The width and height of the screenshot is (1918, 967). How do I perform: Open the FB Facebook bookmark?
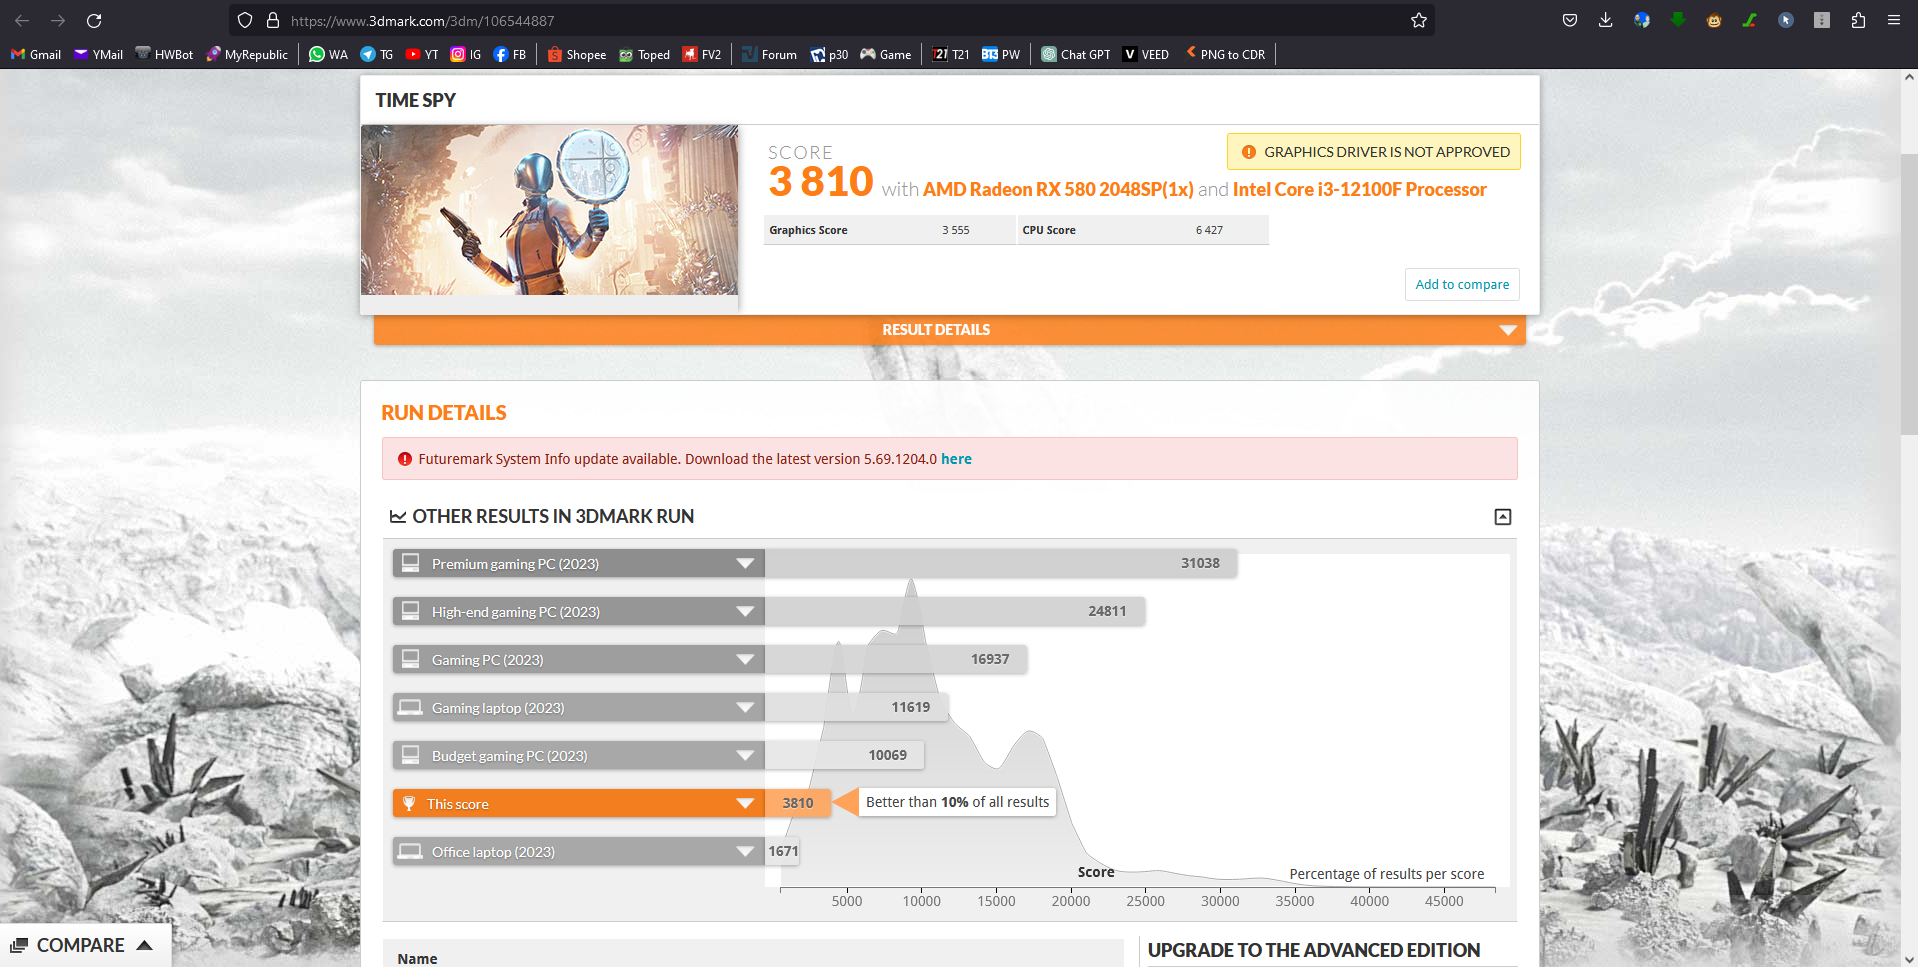[510, 54]
